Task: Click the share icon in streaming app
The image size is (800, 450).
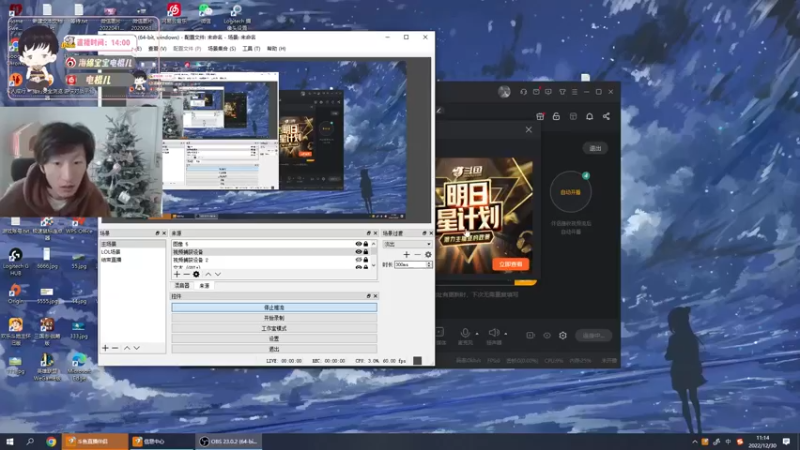Action: tap(606, 116)
